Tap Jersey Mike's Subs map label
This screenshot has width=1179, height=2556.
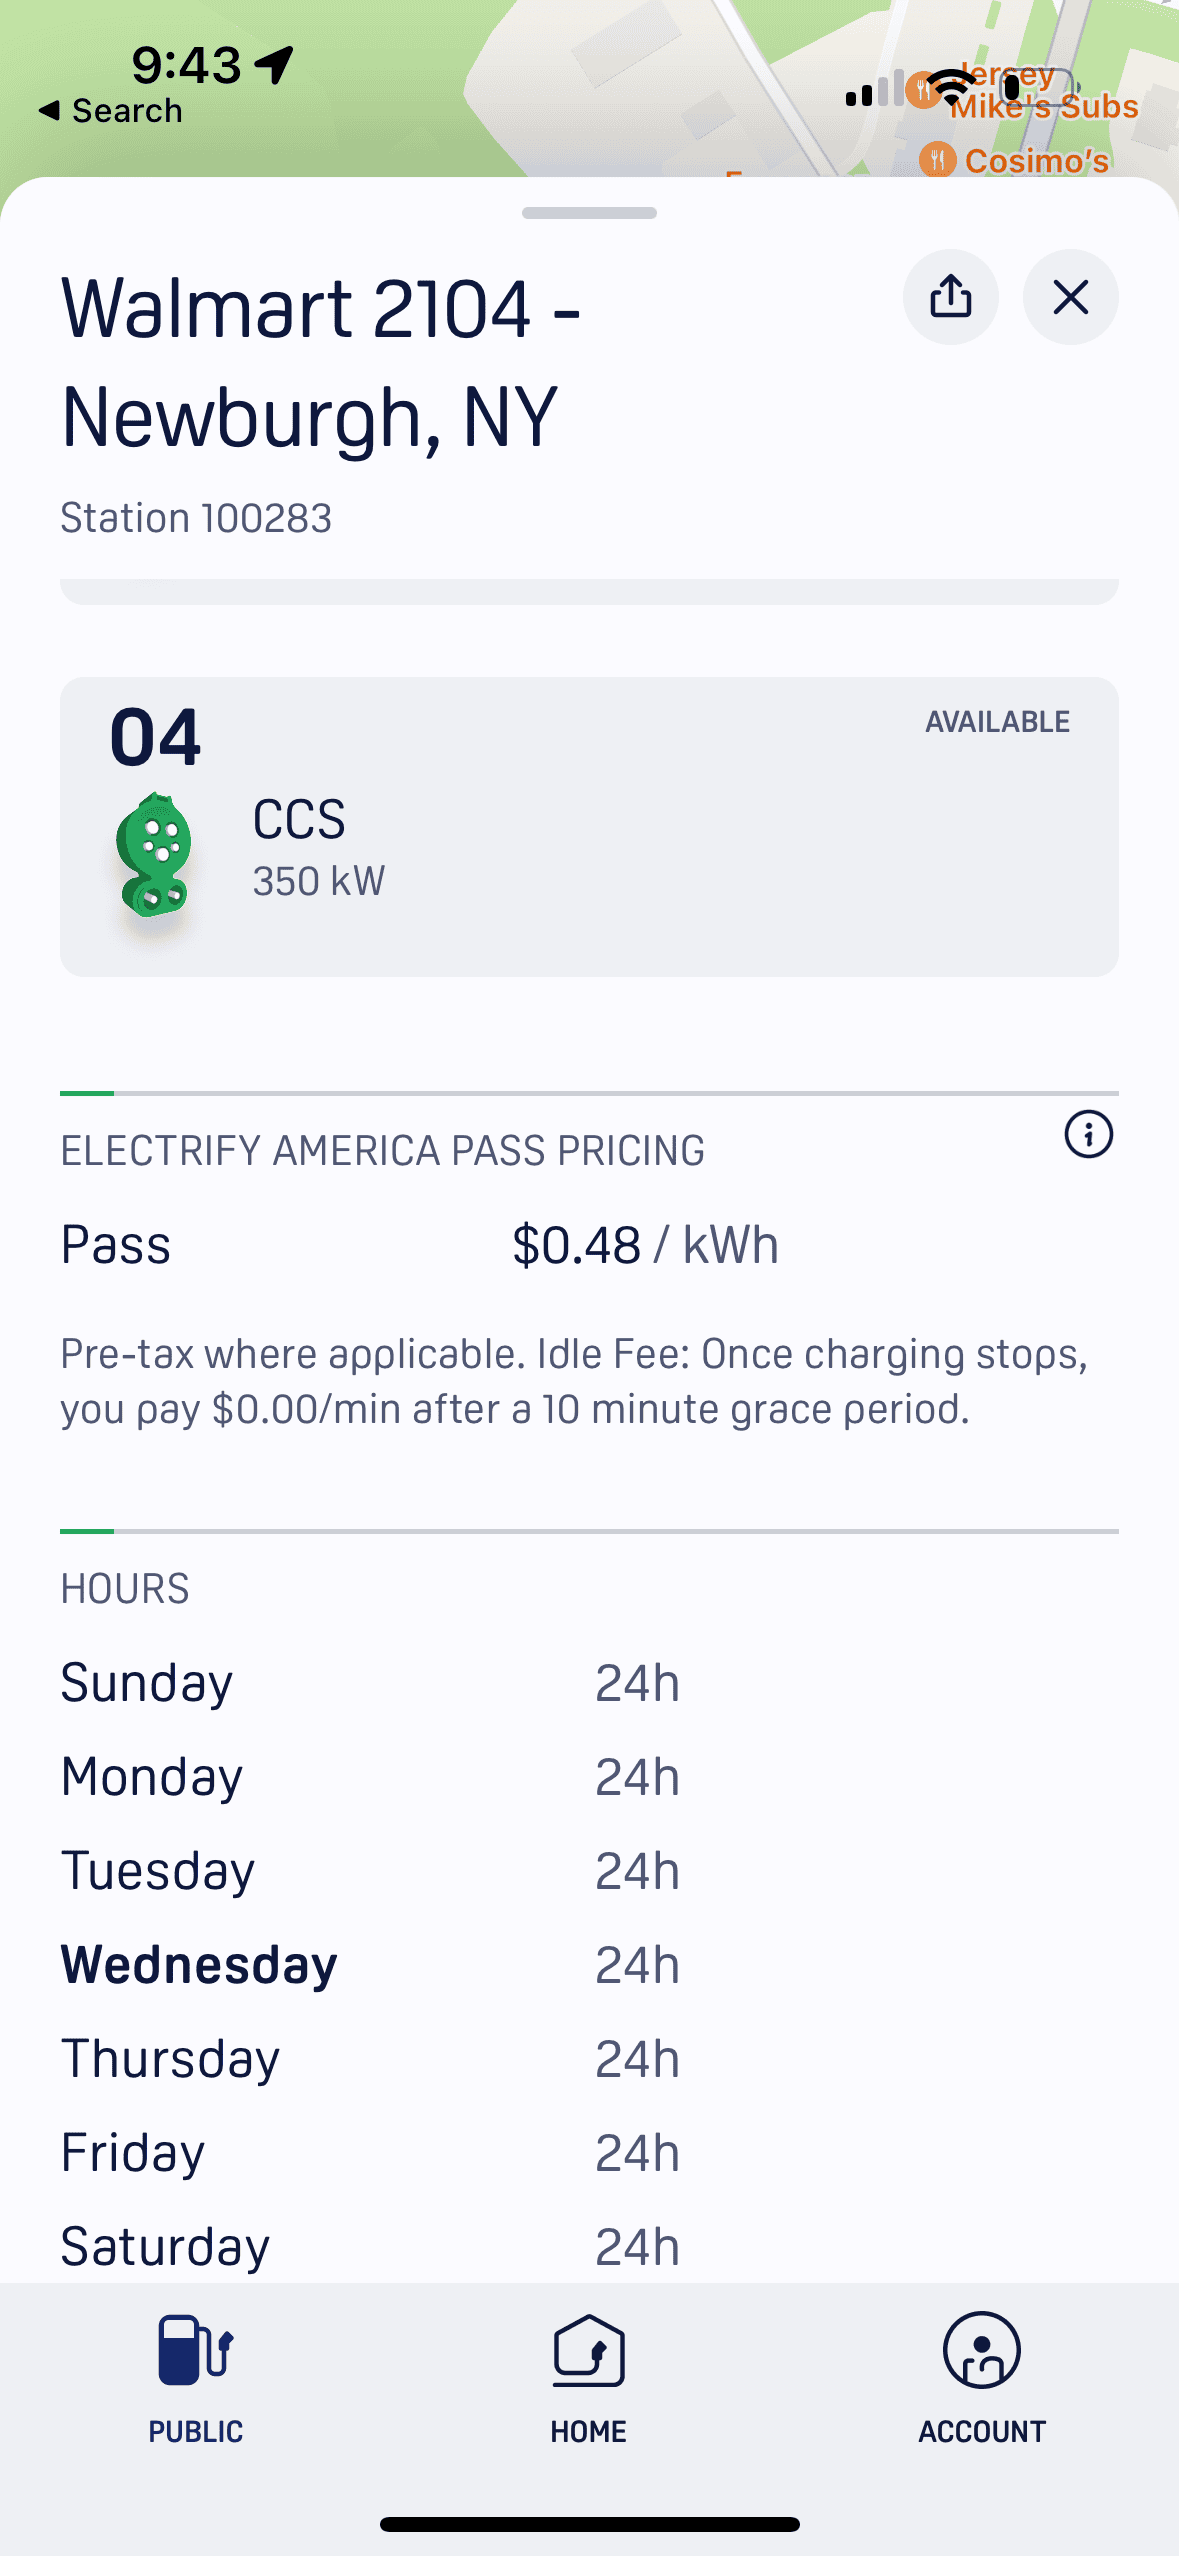click(x=1044, y=106)
